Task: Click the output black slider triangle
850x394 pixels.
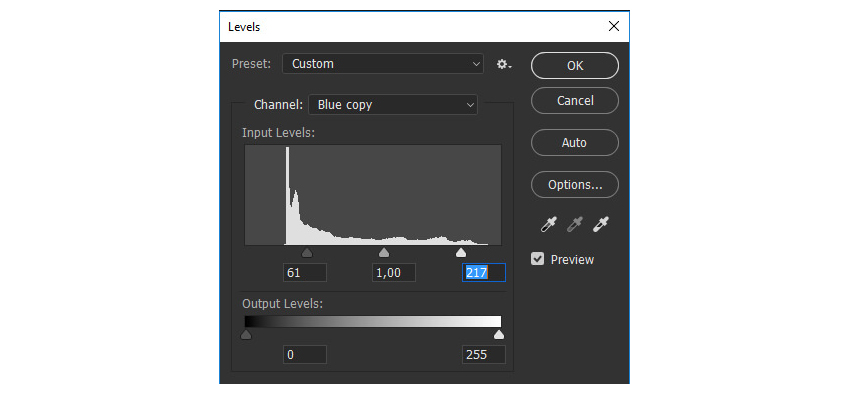Action: pos(246,335)
